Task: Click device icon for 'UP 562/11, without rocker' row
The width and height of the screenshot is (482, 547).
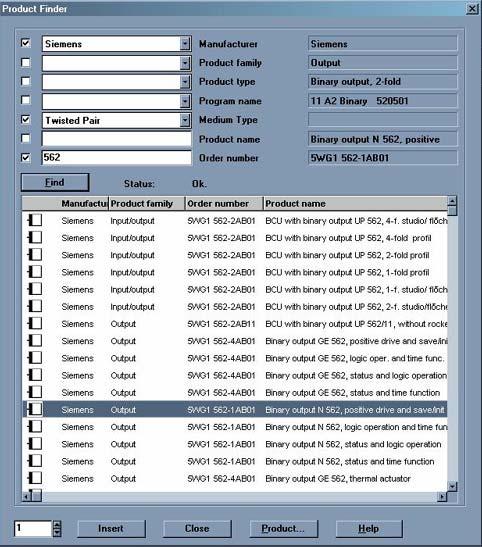Action: (x=35, y=323)
